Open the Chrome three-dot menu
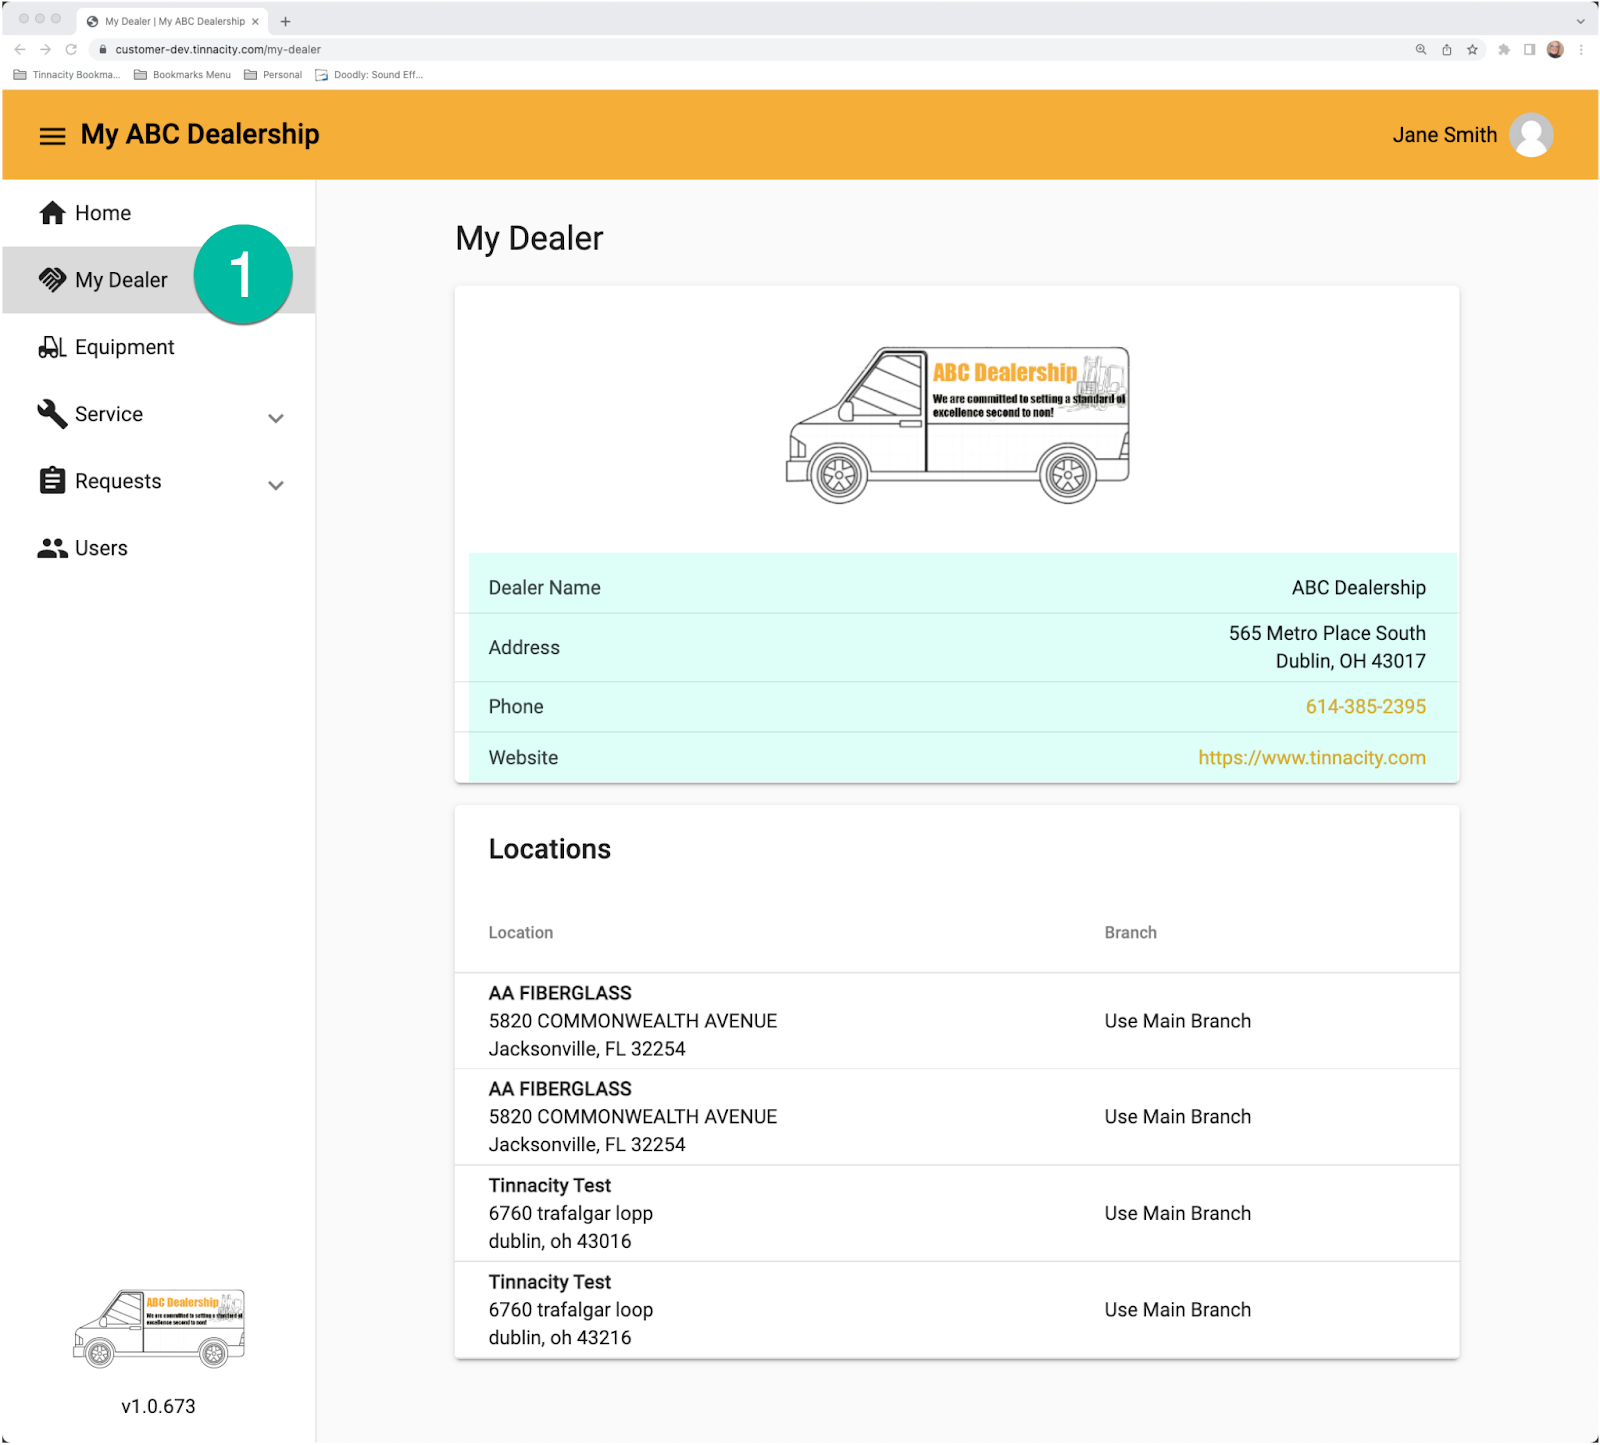1600x1445 pixels. [x=1581, y=49]
